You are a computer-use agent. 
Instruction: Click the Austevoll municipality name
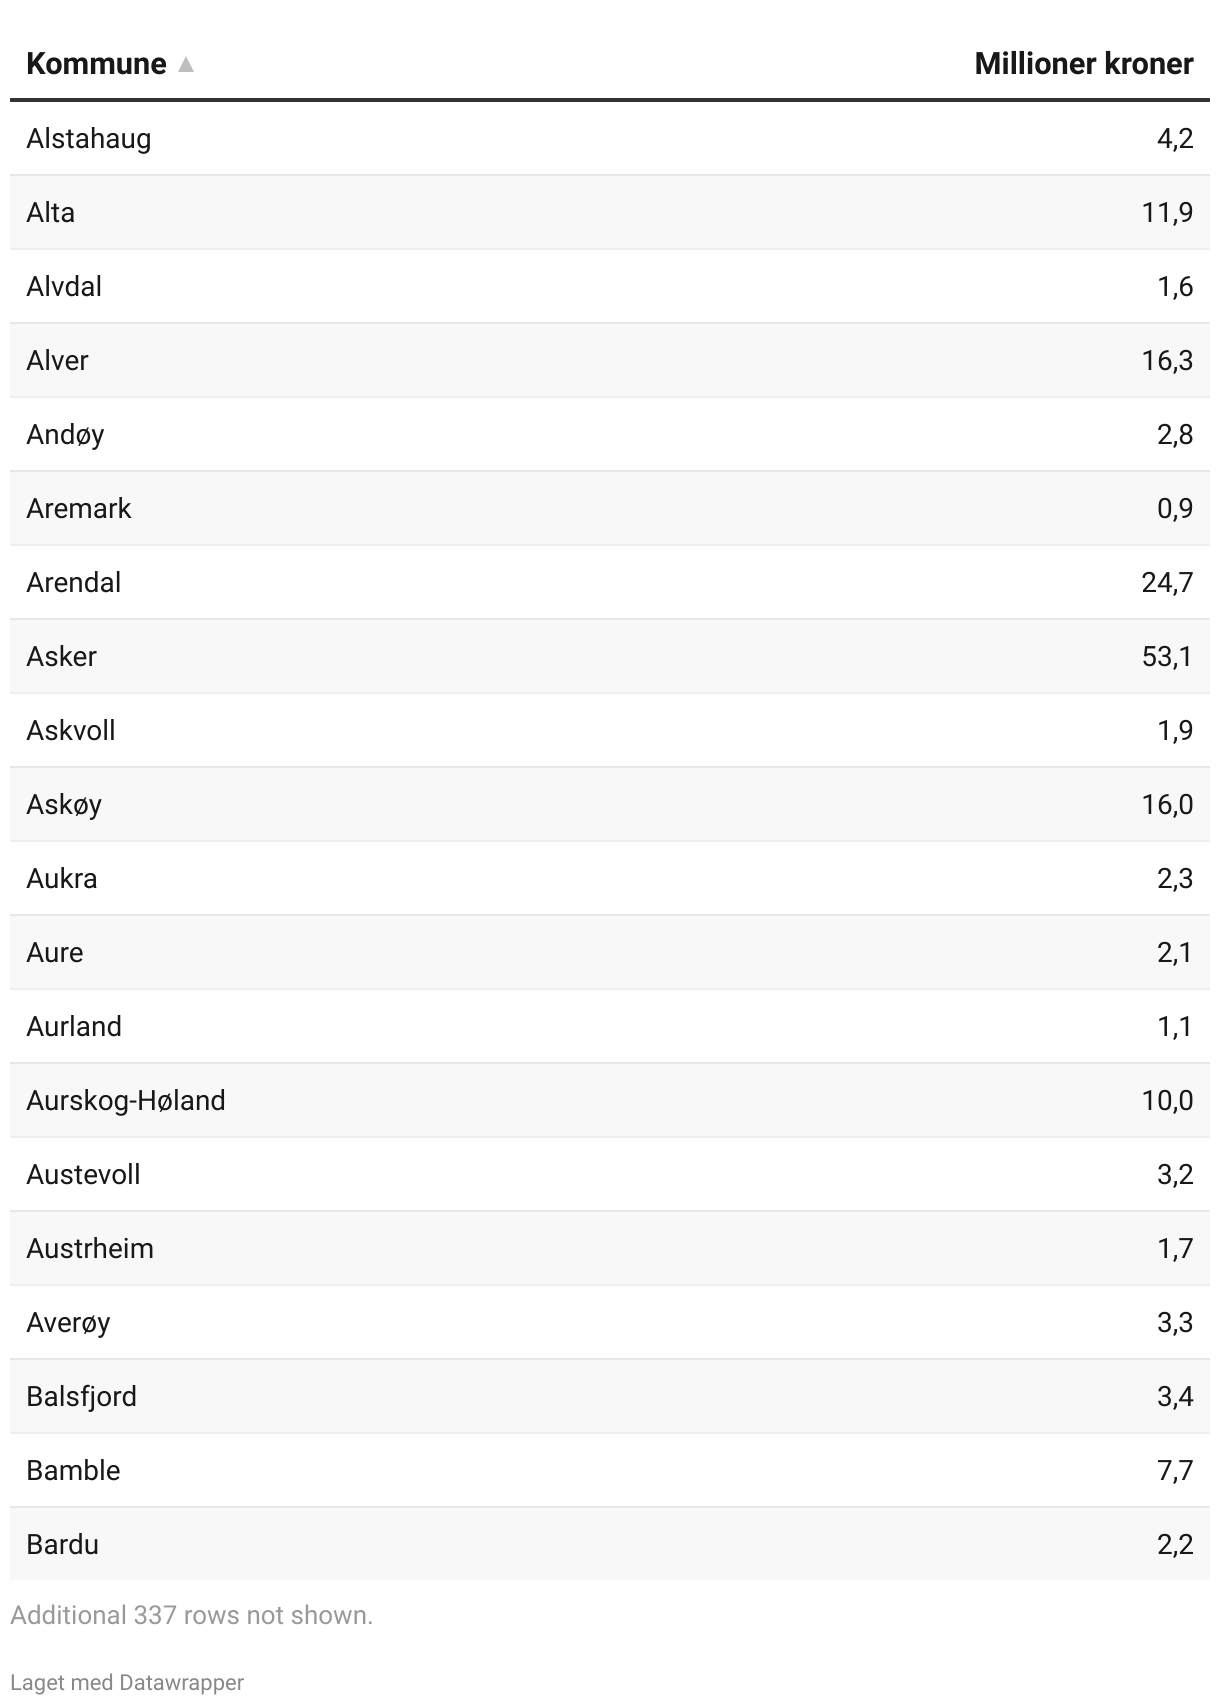[83, 1174]
